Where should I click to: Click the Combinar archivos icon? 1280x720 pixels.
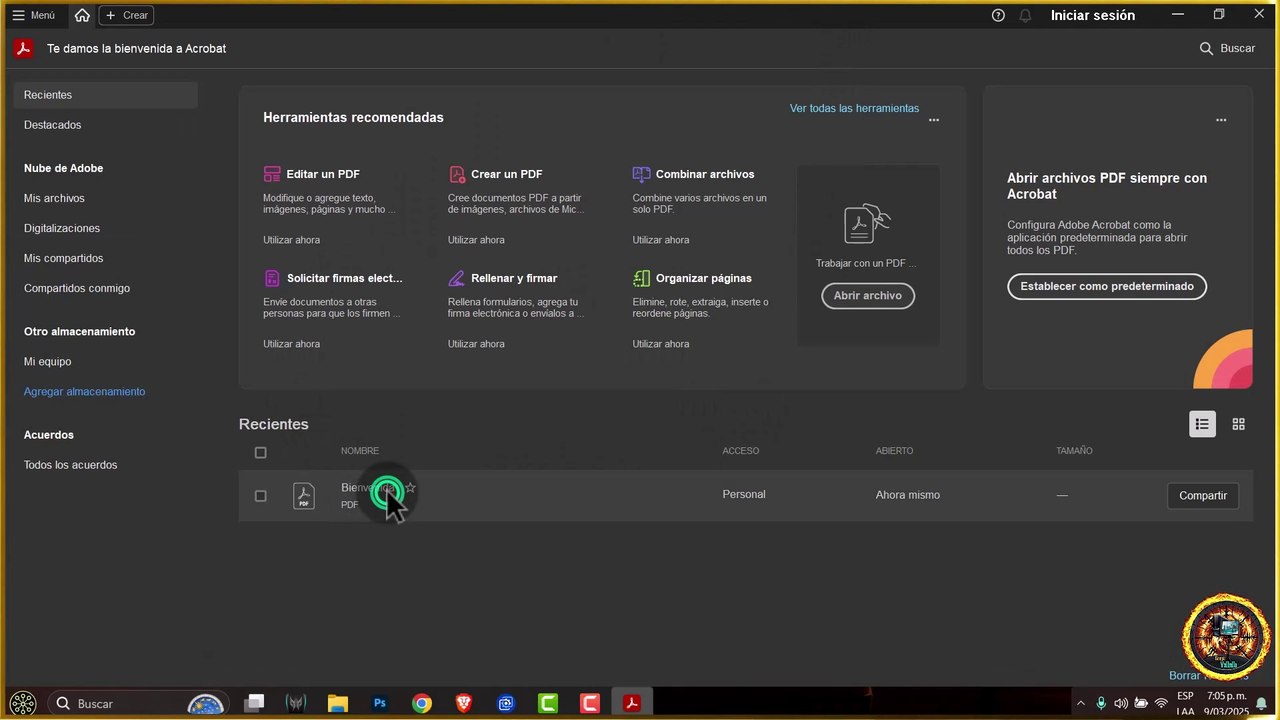click(641, 174)
